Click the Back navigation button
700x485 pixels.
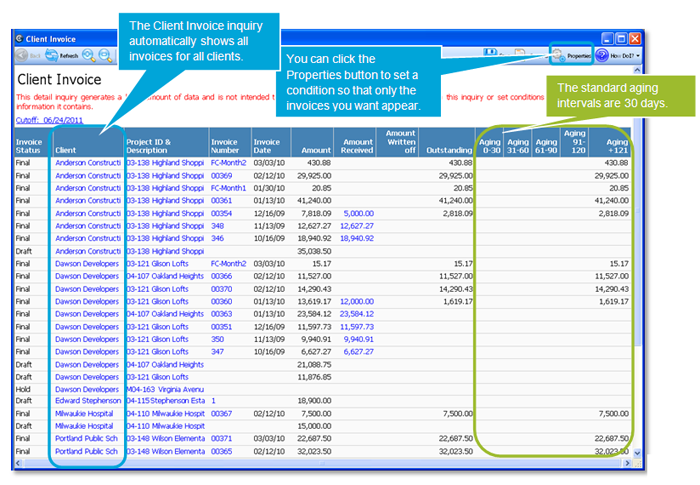pos(27,56)
